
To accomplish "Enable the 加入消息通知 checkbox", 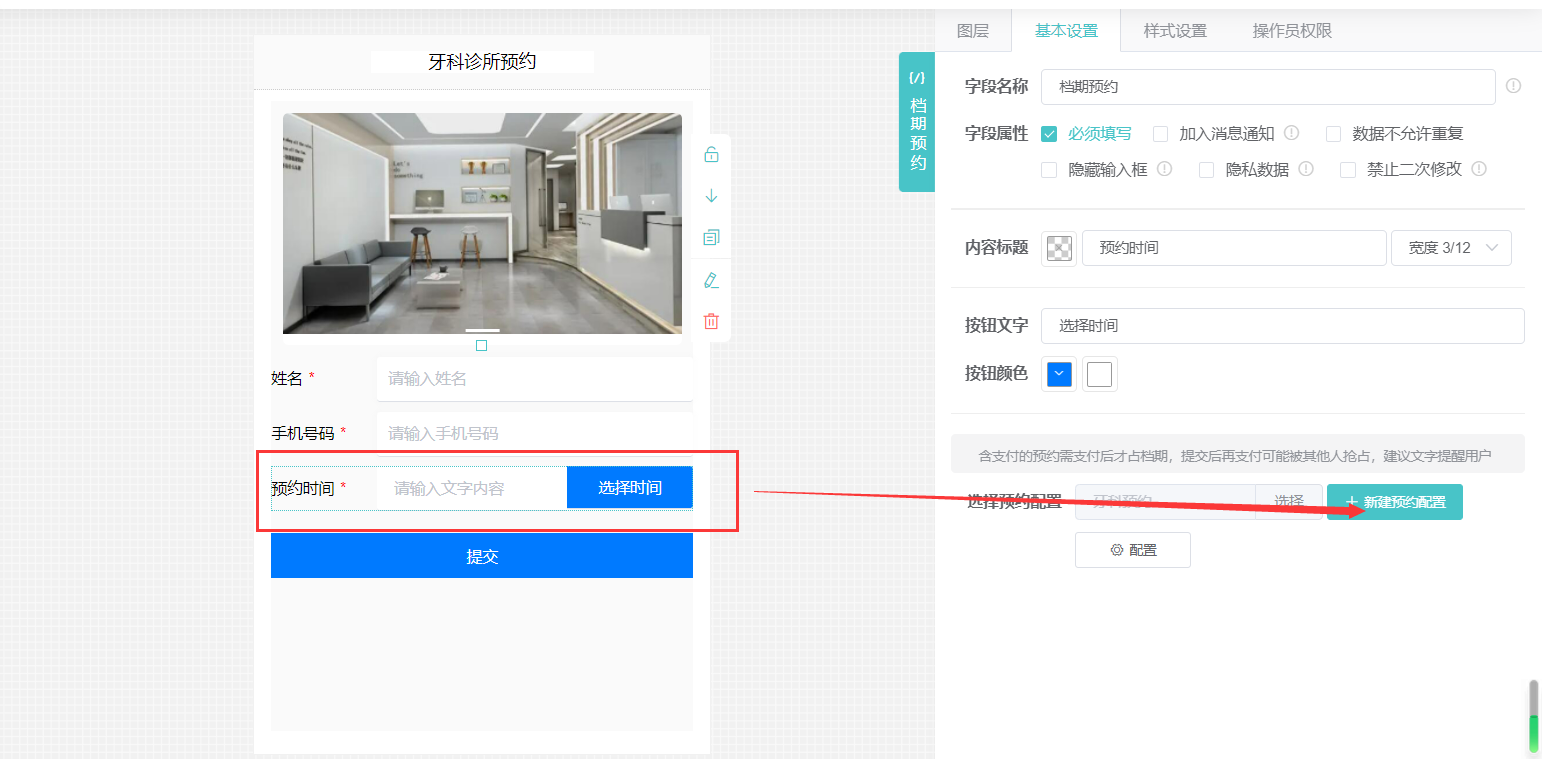I will (1160, 134).
